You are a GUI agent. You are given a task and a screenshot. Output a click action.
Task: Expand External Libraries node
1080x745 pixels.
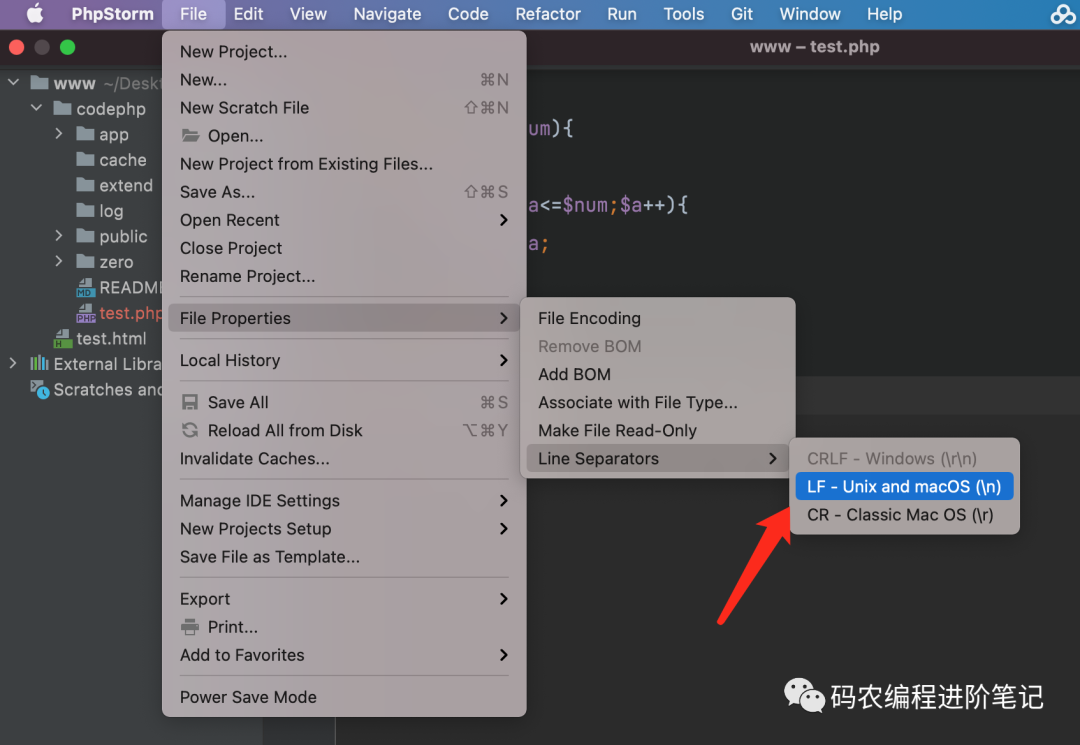click(13, 364)
